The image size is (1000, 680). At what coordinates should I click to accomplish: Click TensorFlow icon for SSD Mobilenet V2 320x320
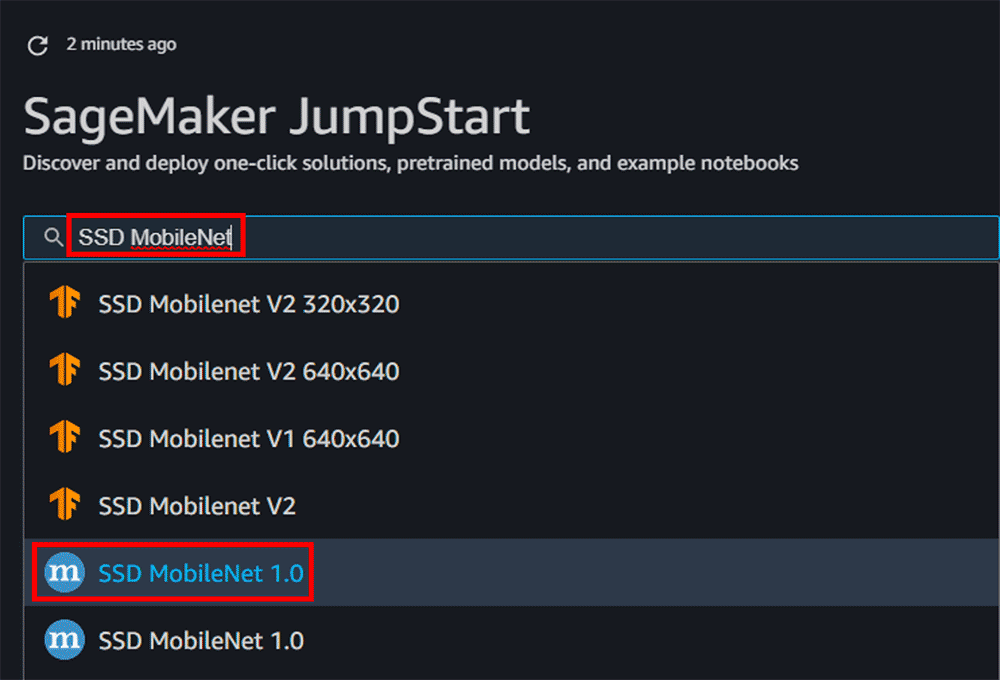(64, 303)
